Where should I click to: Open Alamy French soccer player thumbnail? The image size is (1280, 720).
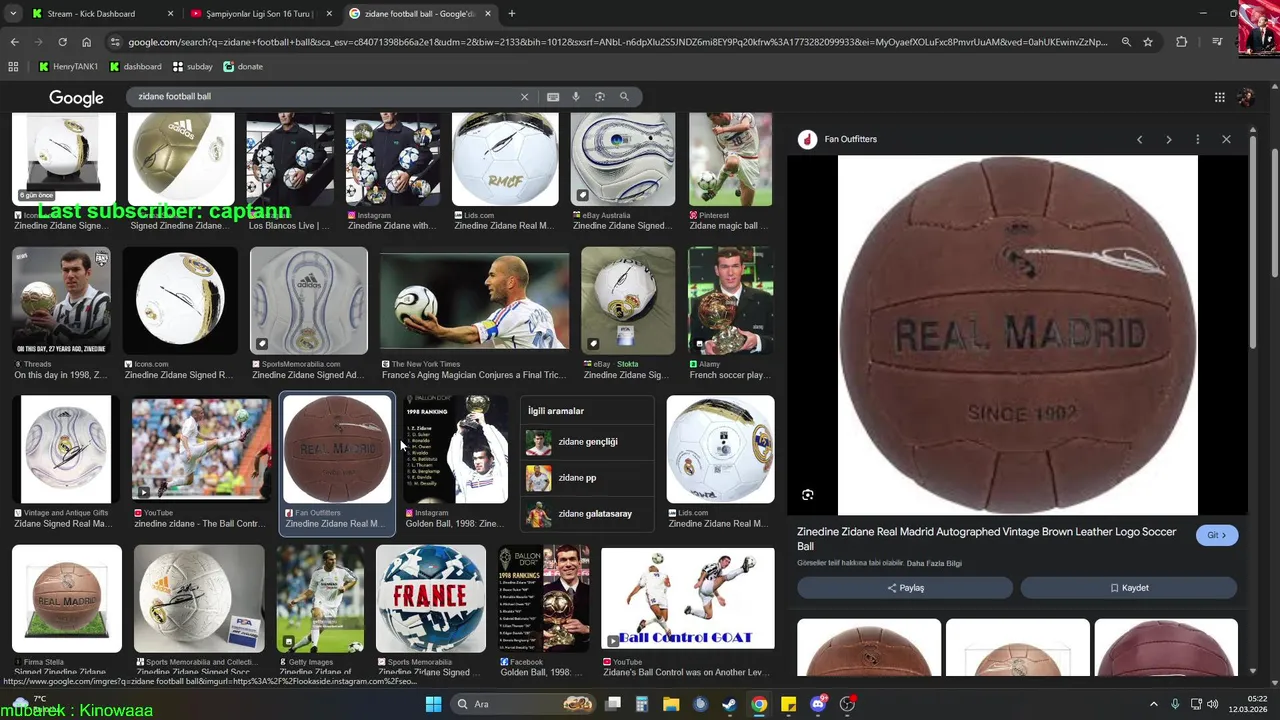[x=730, y=301]
